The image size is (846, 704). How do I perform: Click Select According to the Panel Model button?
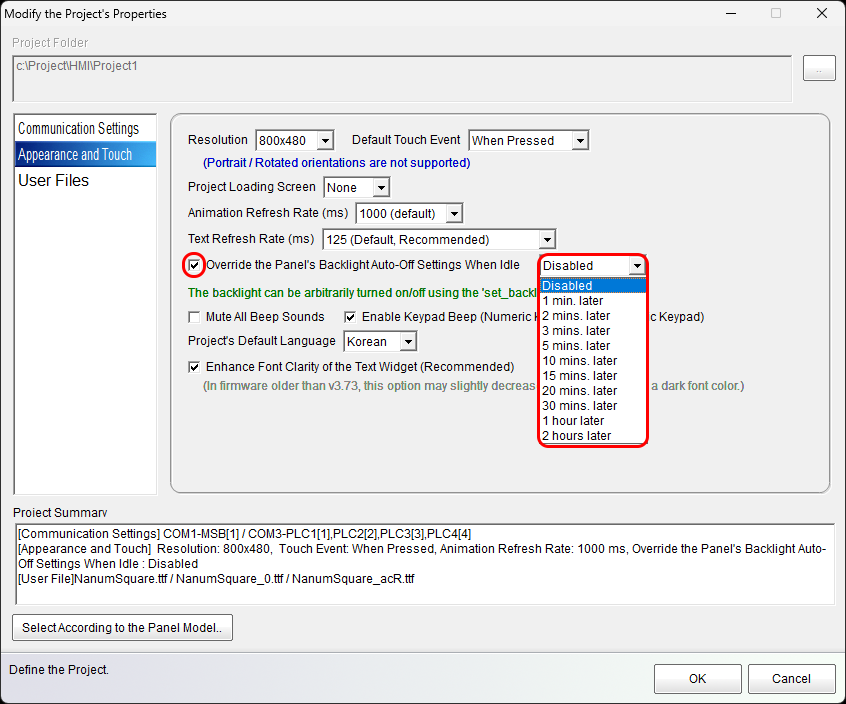click(x=122, y=628)
